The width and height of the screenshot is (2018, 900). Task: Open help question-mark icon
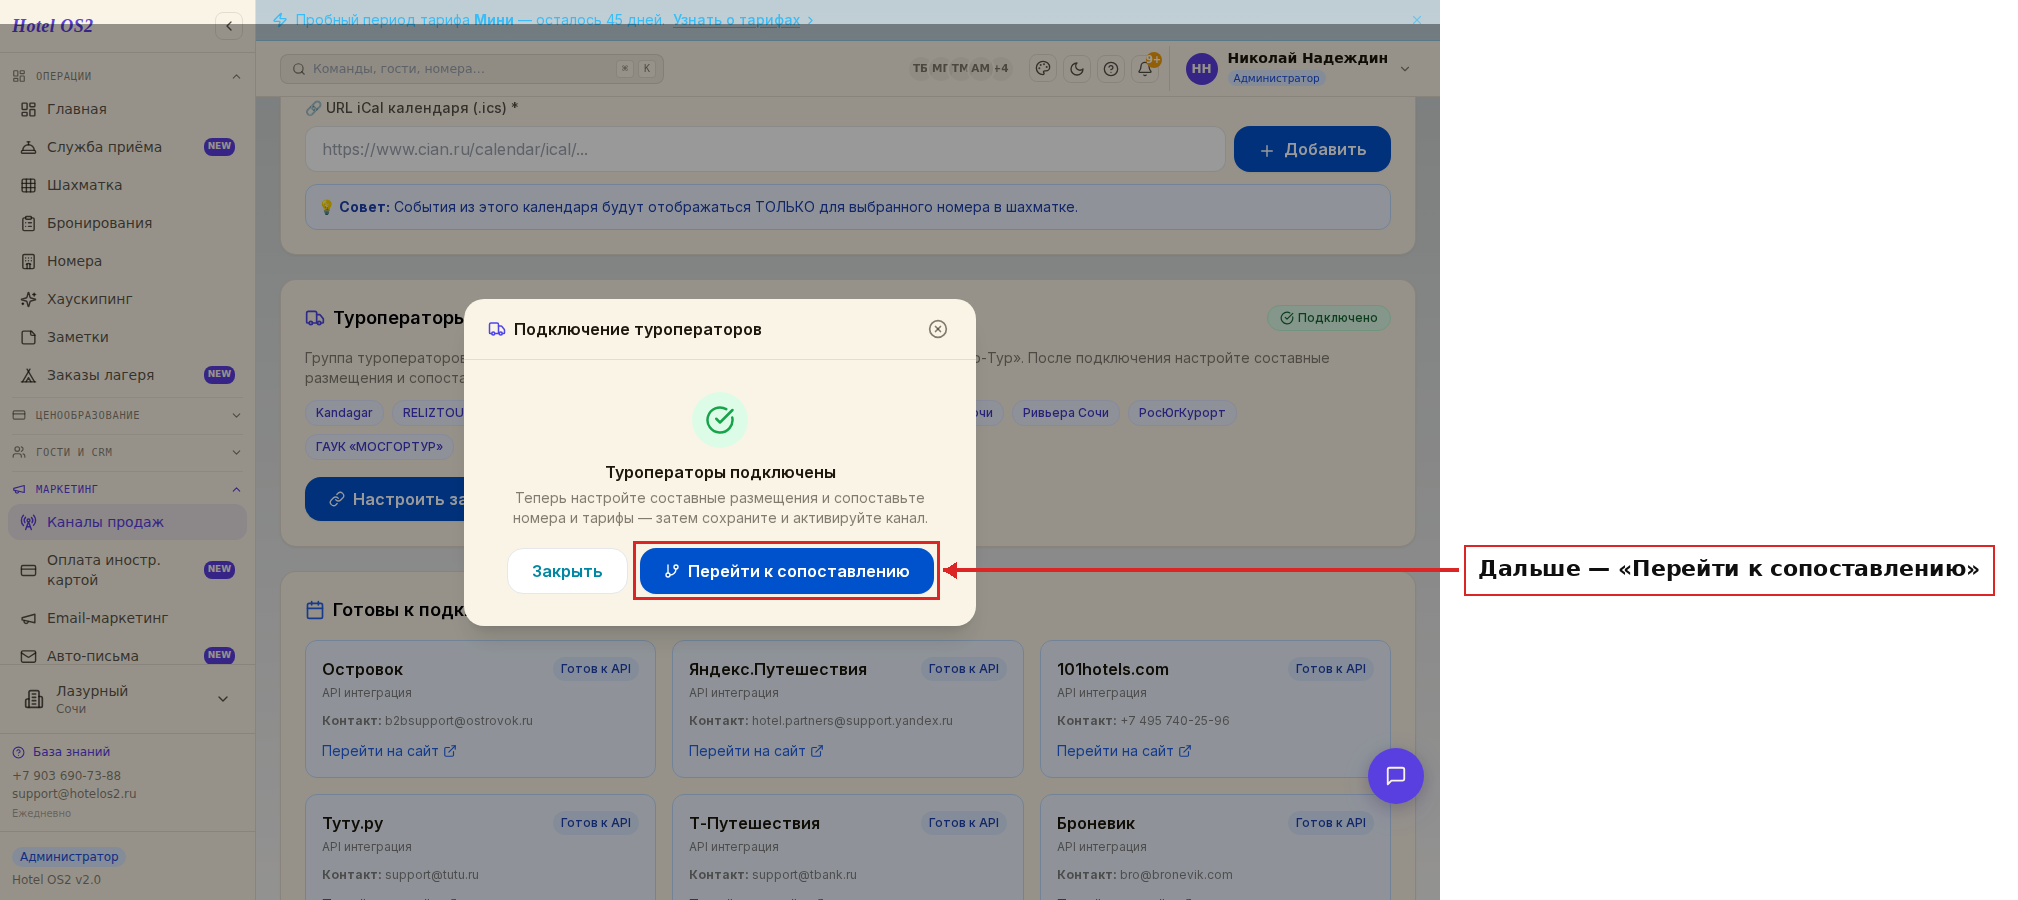point(1111,69)
